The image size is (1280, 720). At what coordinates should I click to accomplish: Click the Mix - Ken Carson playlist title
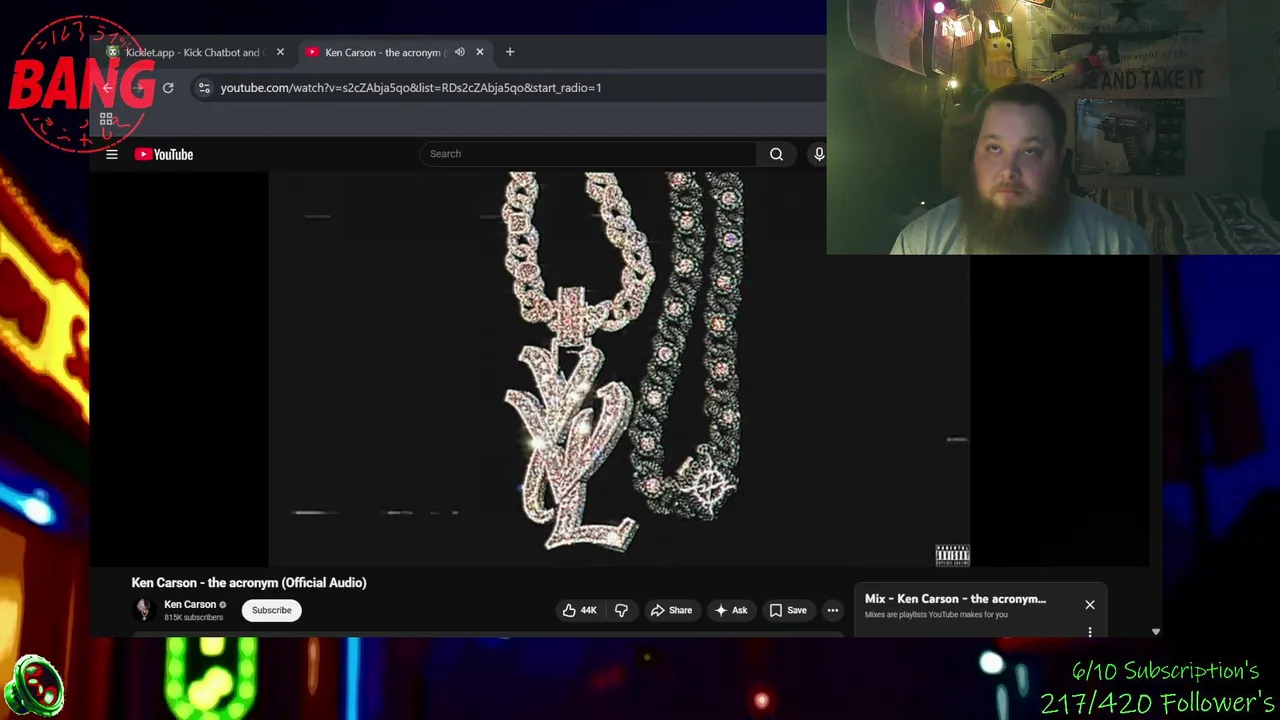pos(955,599)
